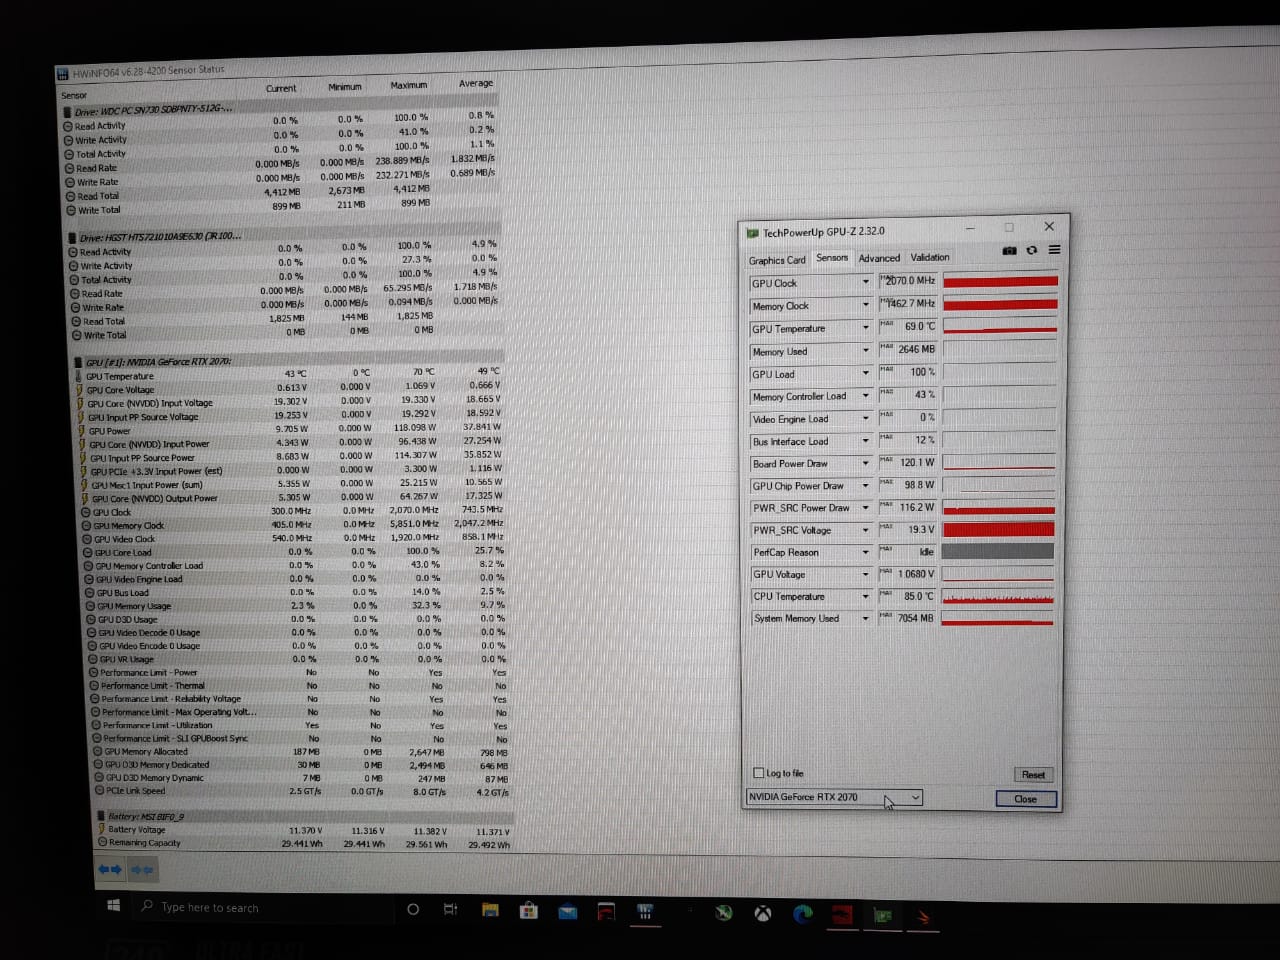The width and height of the screenshot is (1280, 960).
Task: Open the Xbox app on the taskbar
Action: pyautogui.click(x=763, y=913)
